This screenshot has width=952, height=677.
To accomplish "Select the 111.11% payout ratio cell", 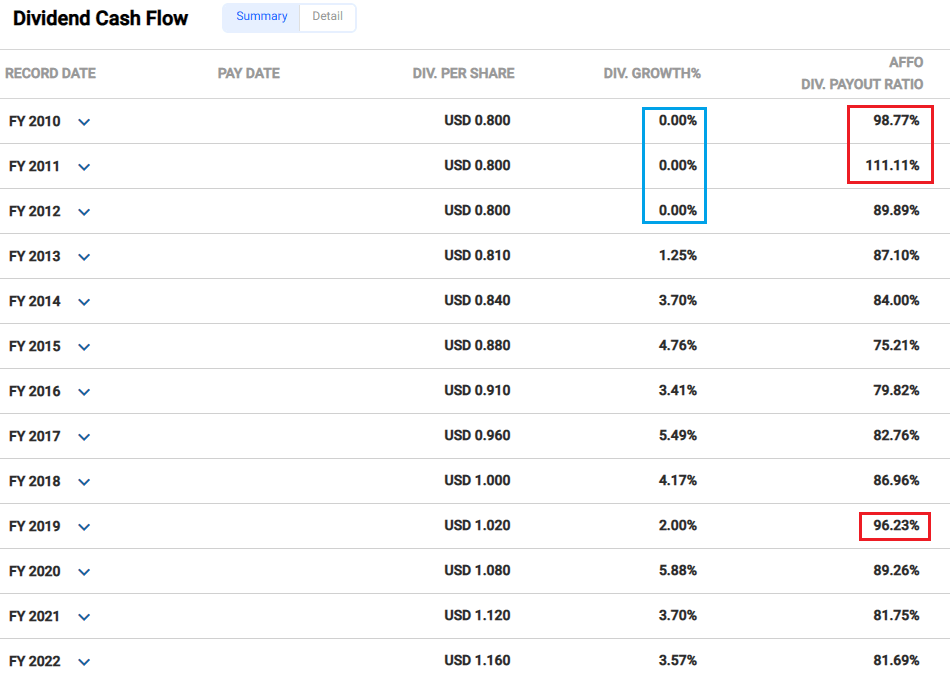I will 892,165.
